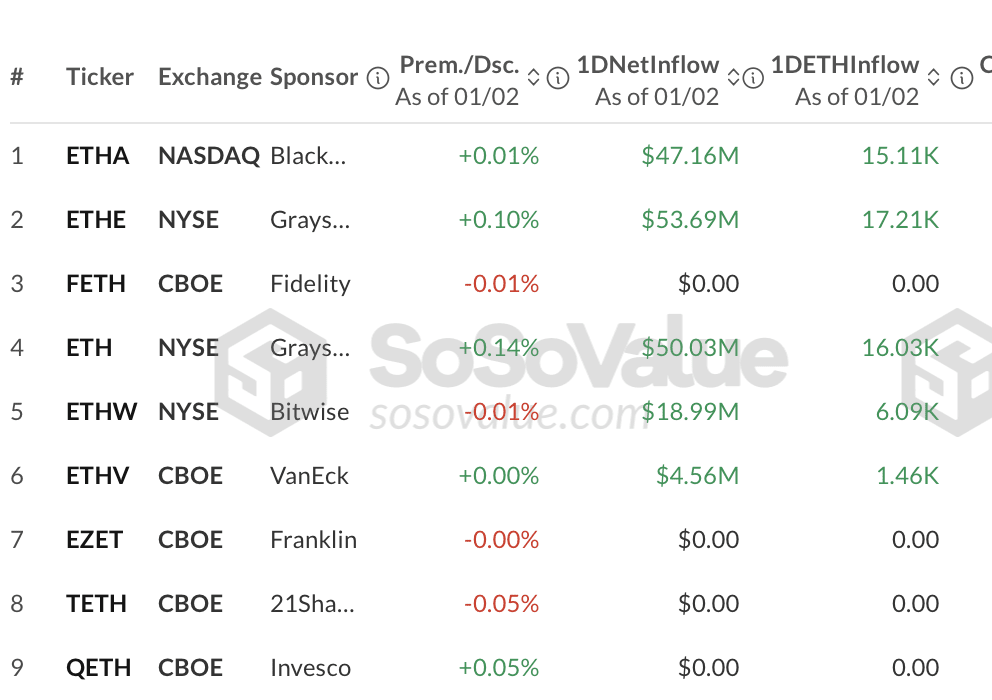Viewport: 992px width, 700px height.
Task: Open the ETHA ticker row
Action: tap(97, 156)
